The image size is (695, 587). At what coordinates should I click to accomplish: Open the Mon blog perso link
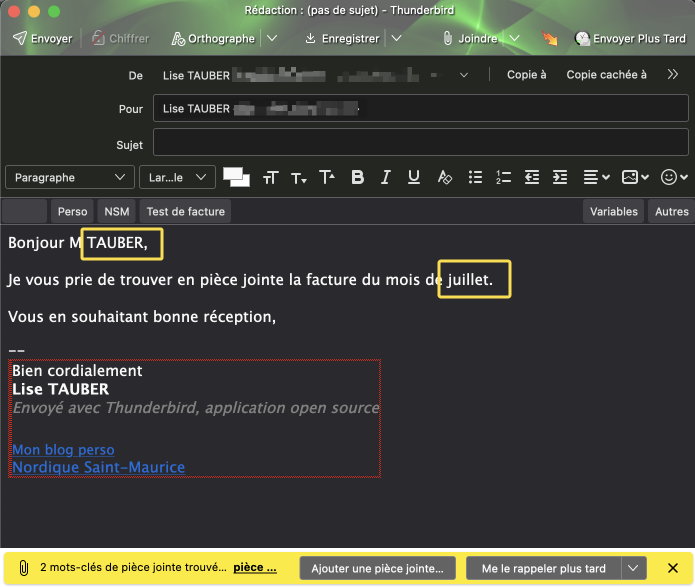(63, 450)
